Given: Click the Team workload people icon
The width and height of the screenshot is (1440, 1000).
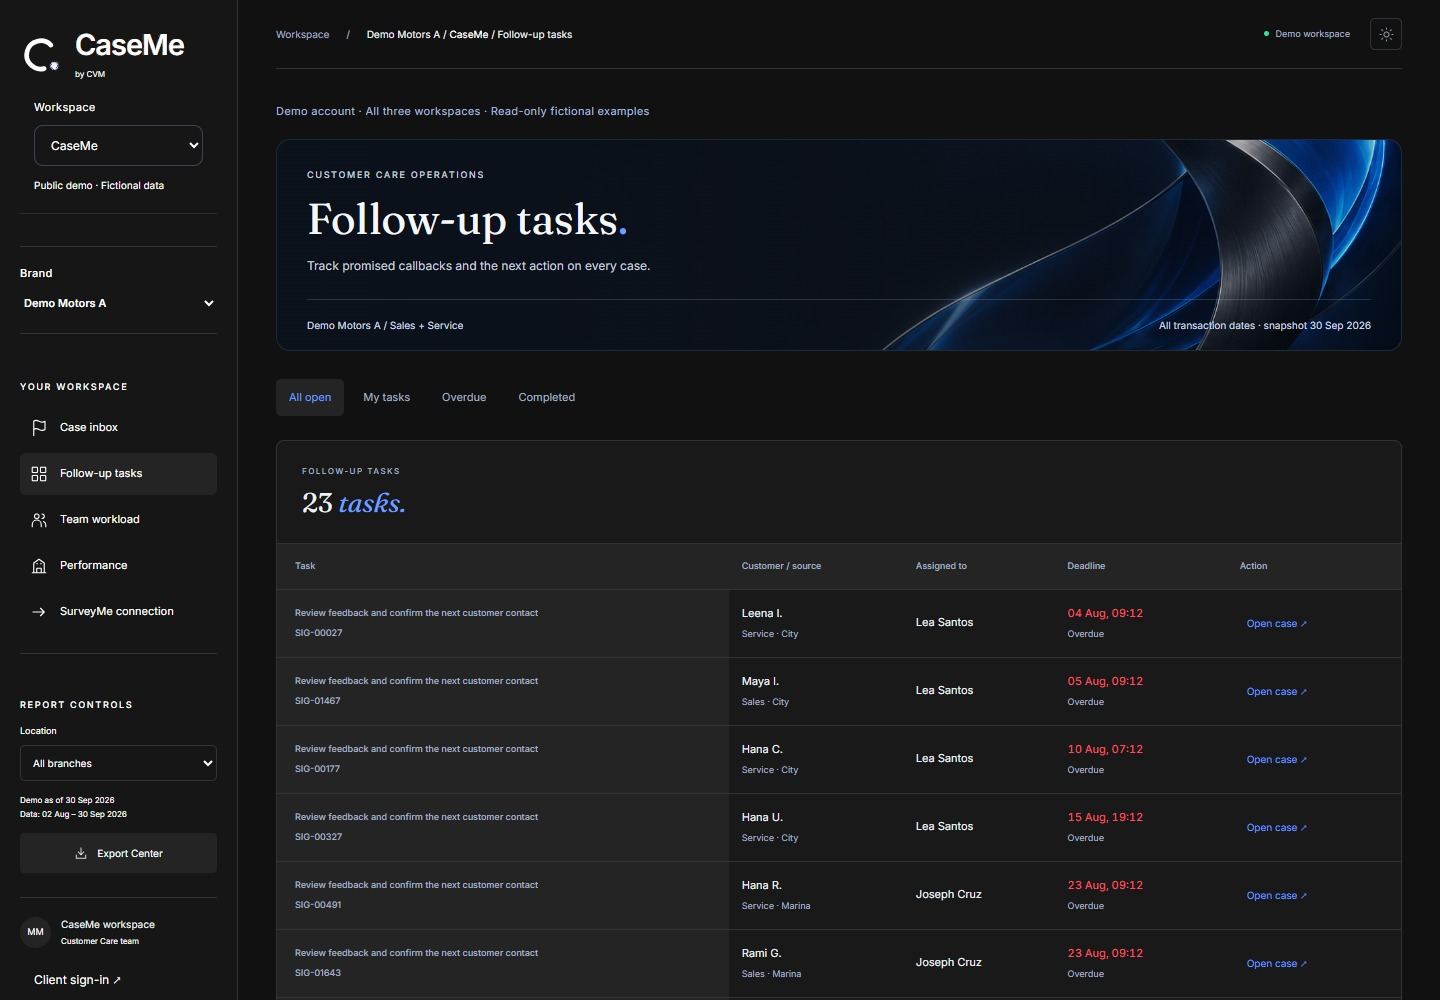Looking at the screenshot, I should [39, 520].
